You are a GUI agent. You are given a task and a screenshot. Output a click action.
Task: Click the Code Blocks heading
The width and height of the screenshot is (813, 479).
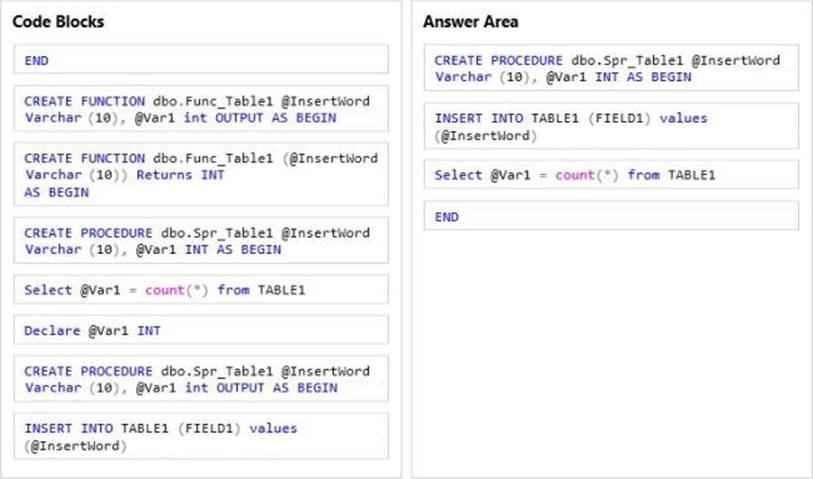click(x=59, y=21)
